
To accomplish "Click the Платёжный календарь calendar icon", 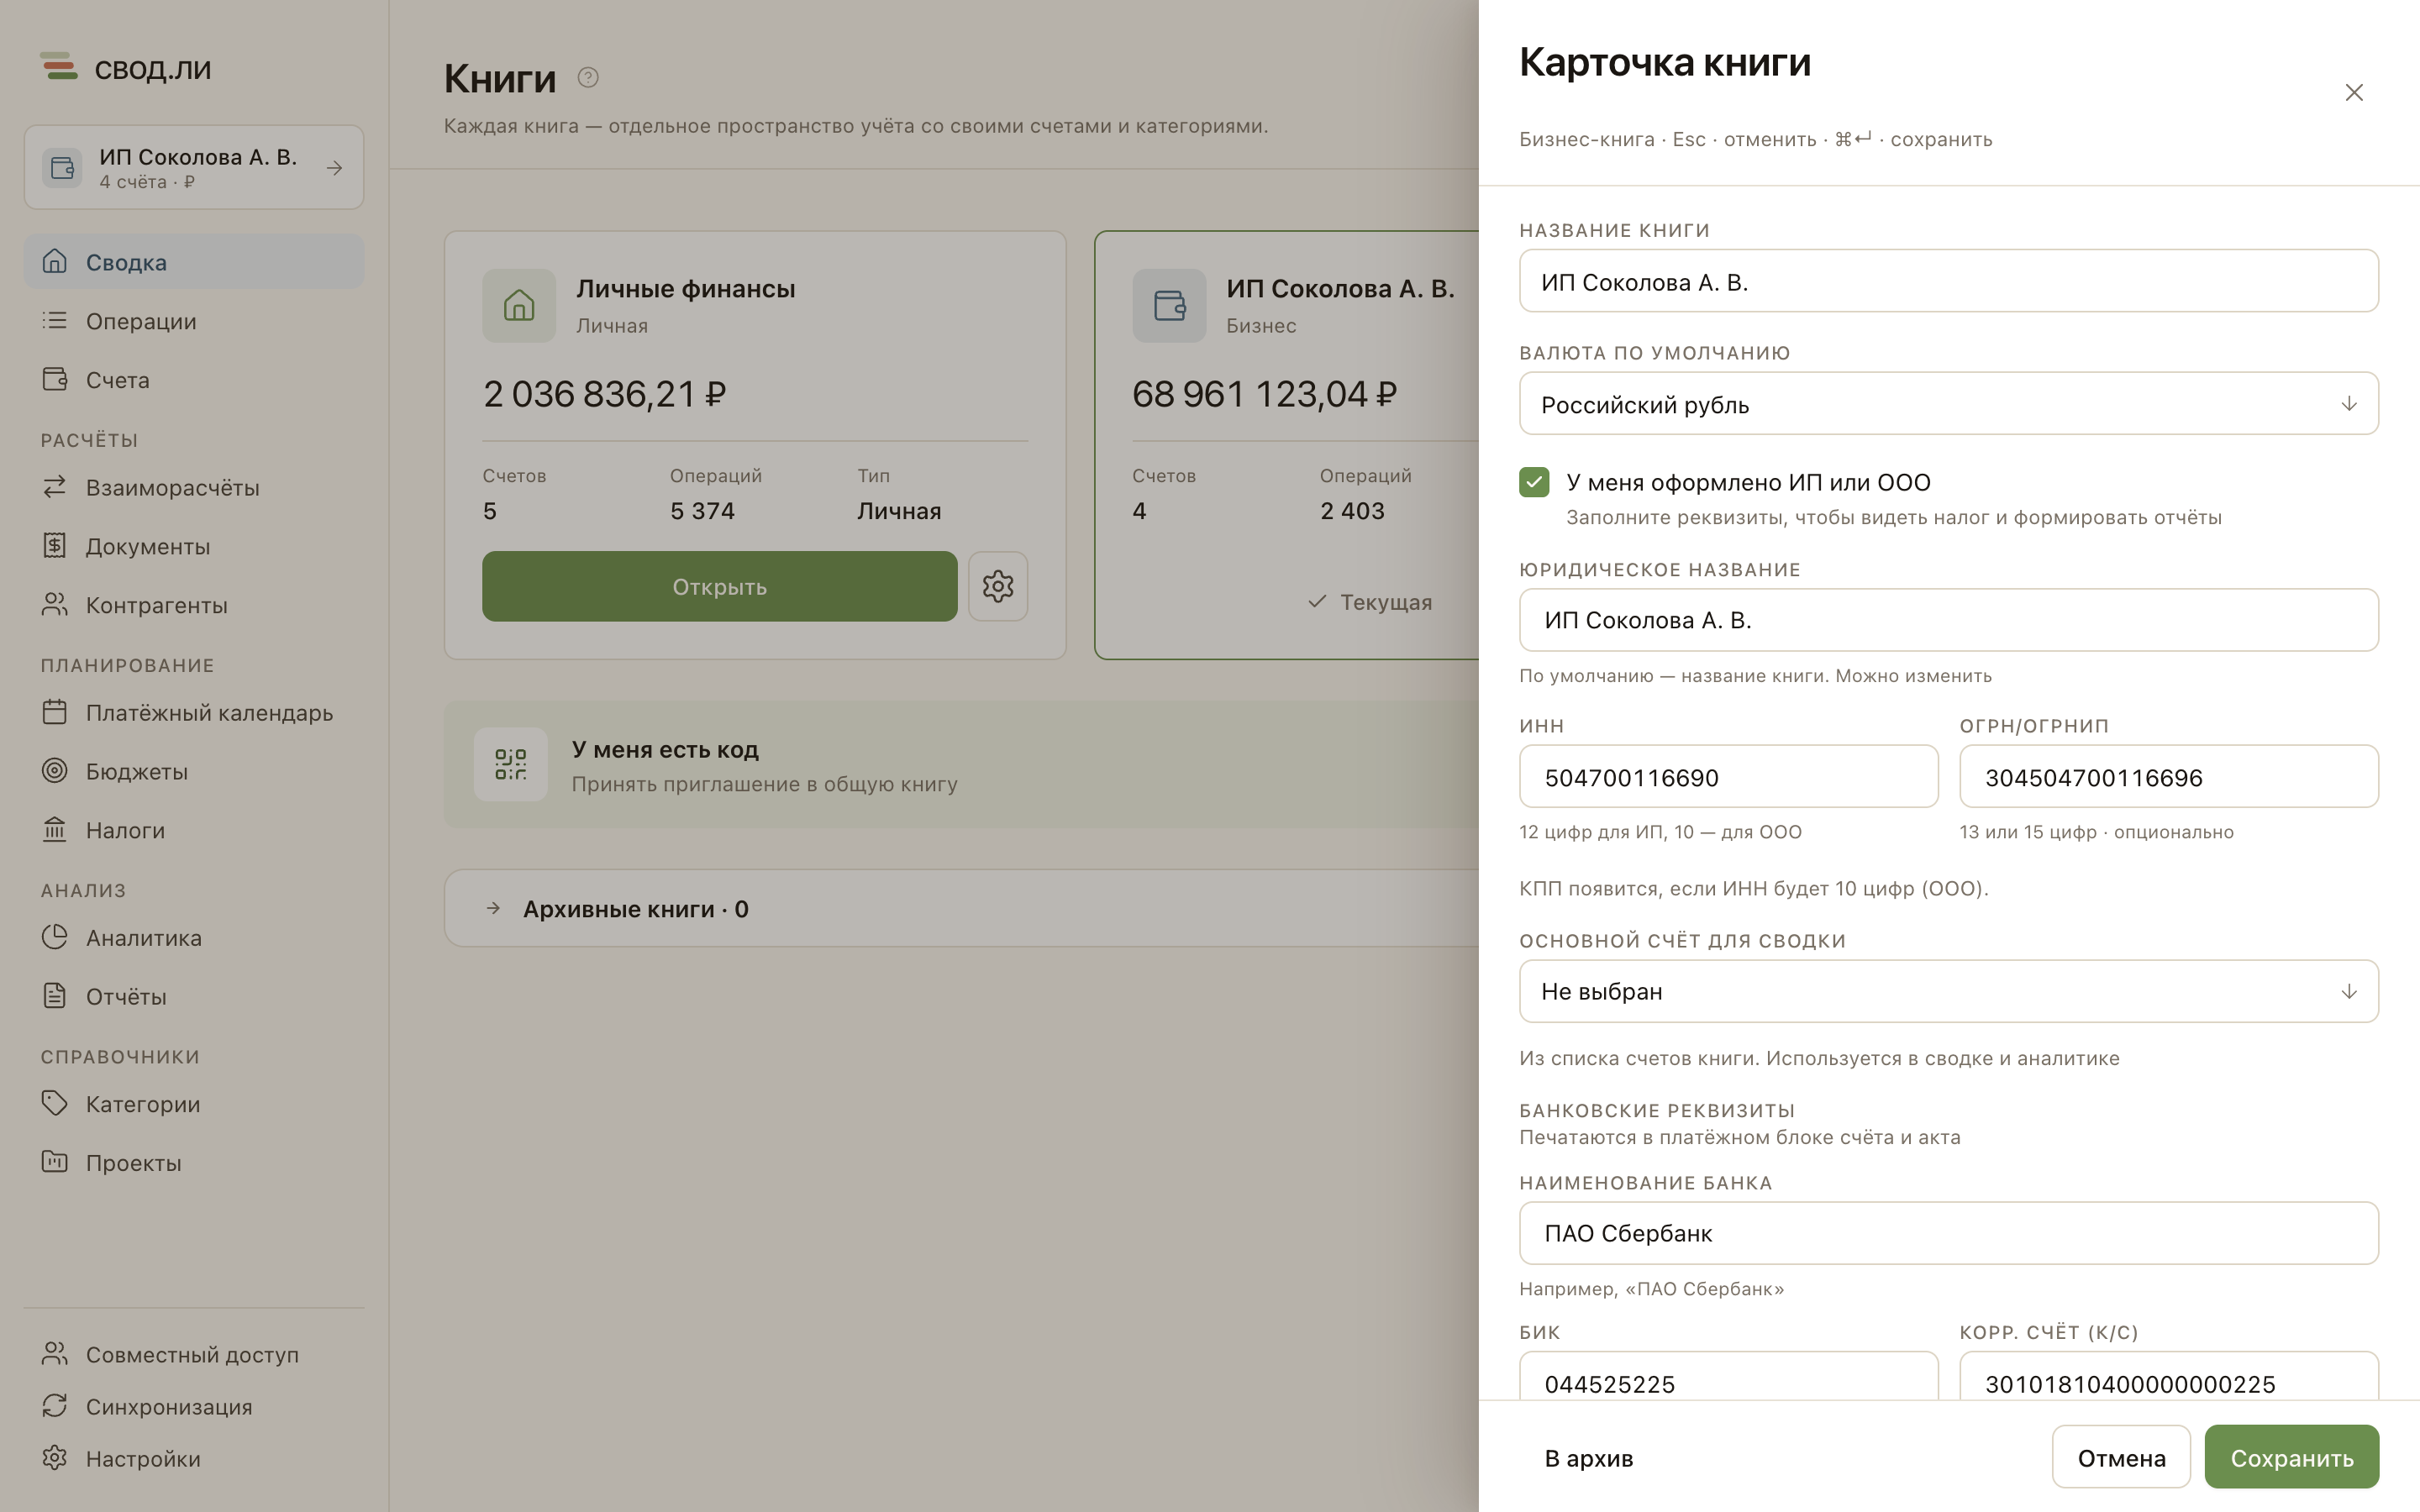I will pos(55,712).
